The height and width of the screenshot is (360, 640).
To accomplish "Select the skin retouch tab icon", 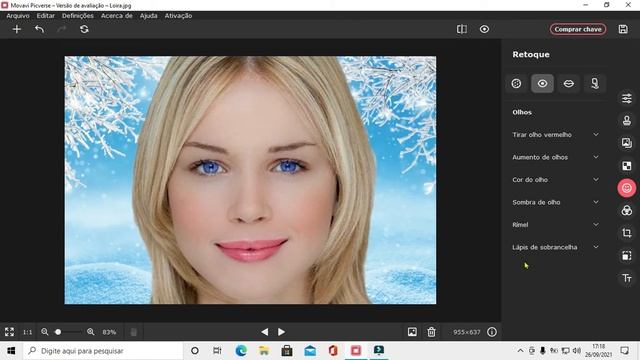I will point(516,84).
